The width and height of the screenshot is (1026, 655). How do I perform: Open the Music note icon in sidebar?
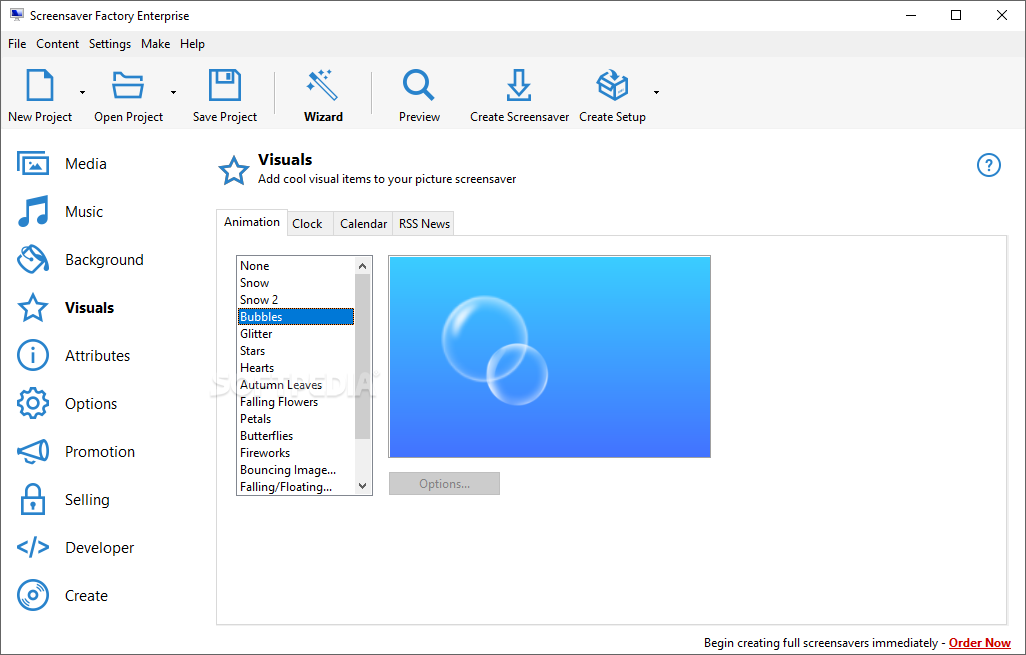coord(33,211)
